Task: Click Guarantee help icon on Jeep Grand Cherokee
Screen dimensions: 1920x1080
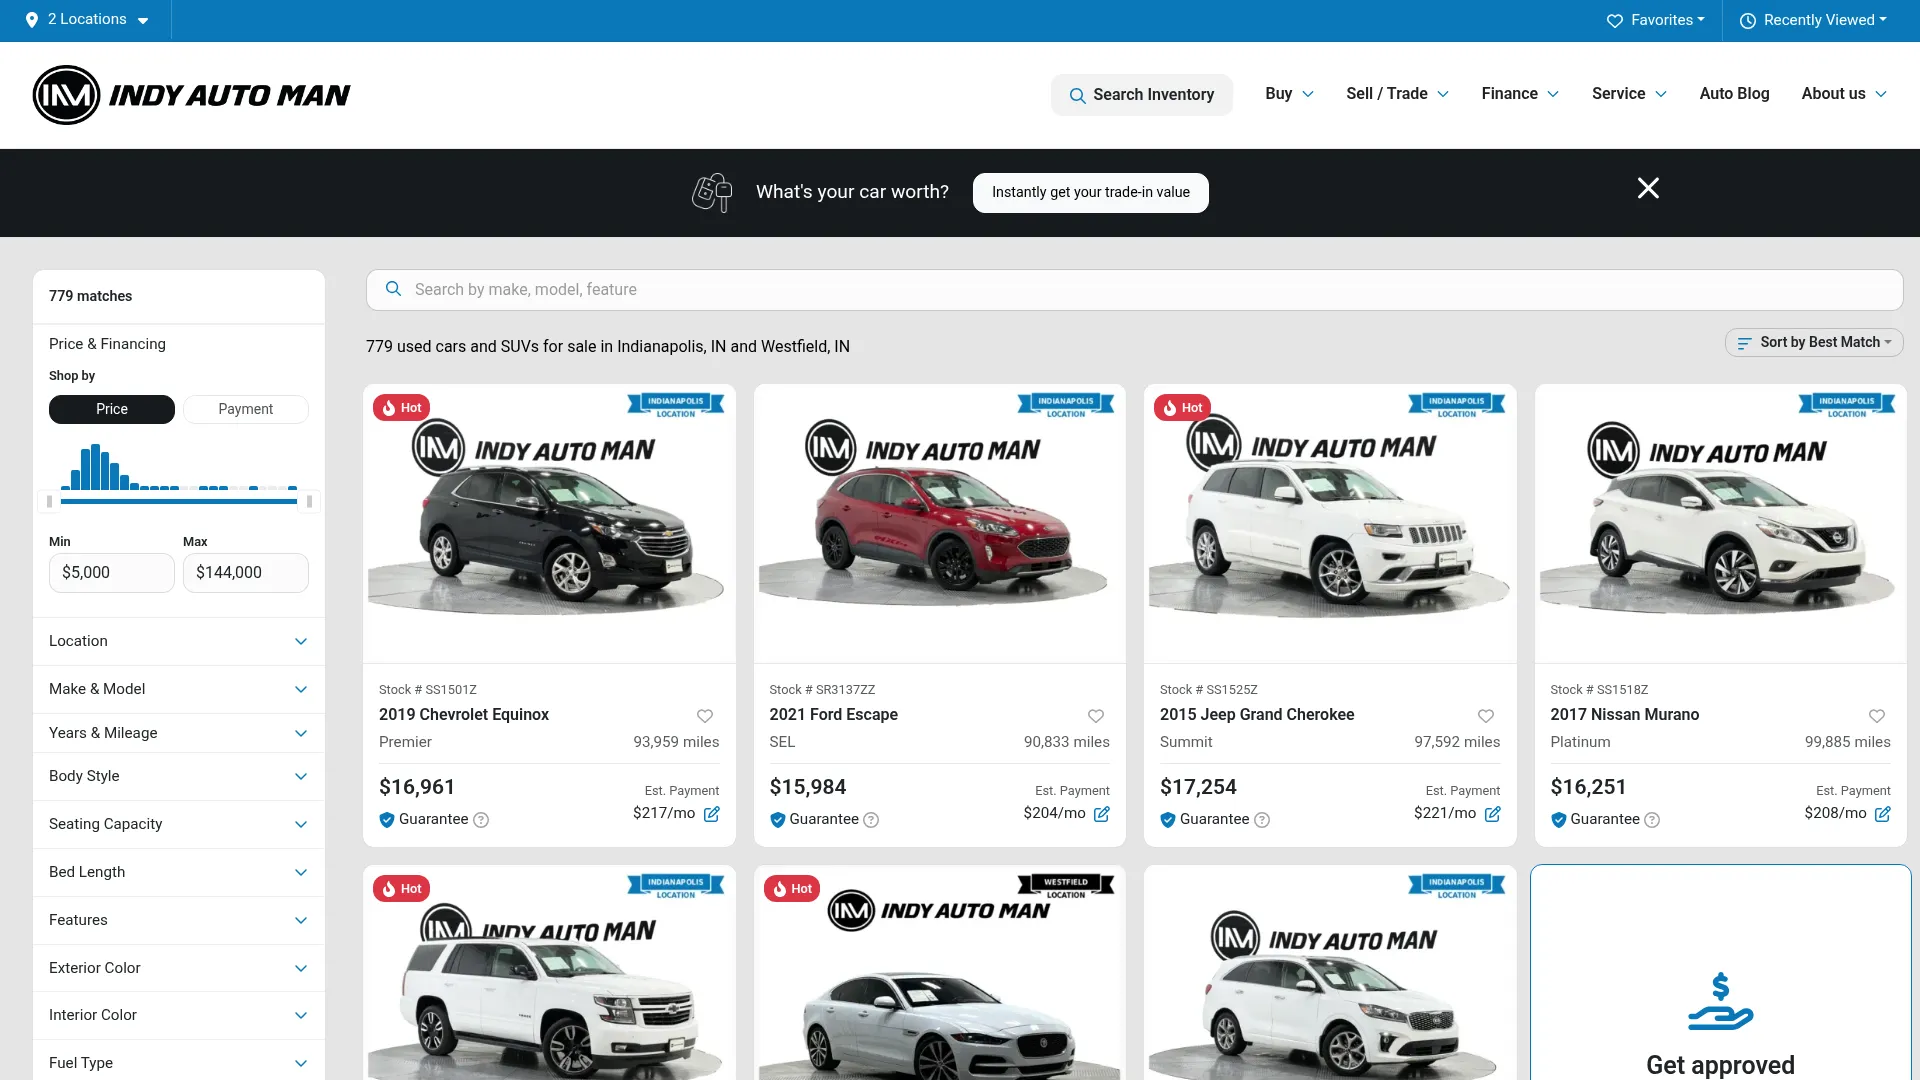Action: (x=1262, y=820)
